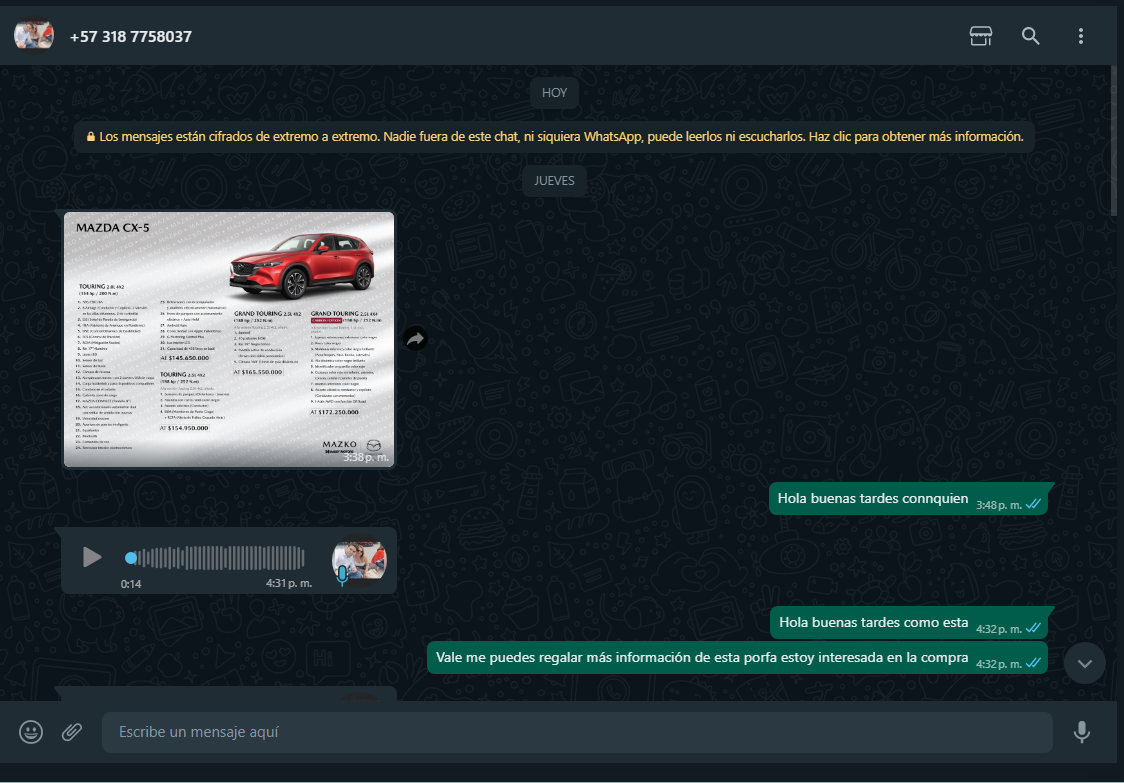Forward the Mazda CX-5 image

tap(415, 340)
